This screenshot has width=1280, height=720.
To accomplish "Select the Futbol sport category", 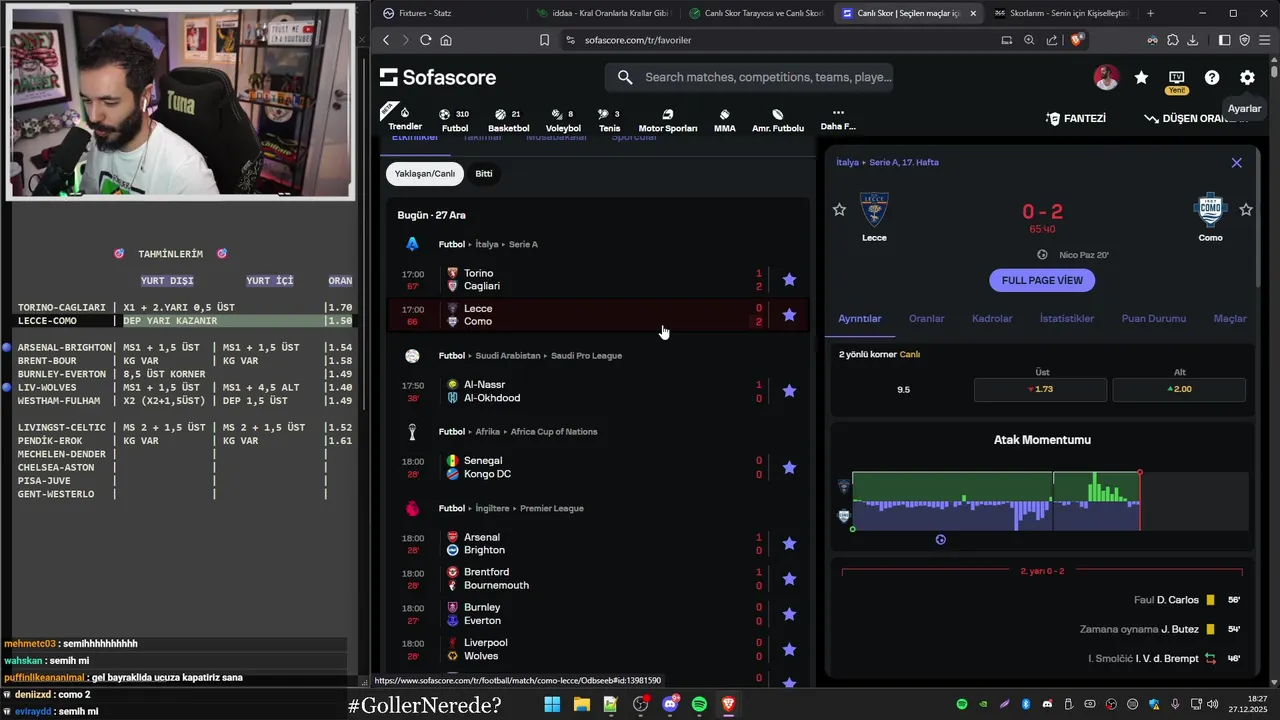I will point(455,120).
